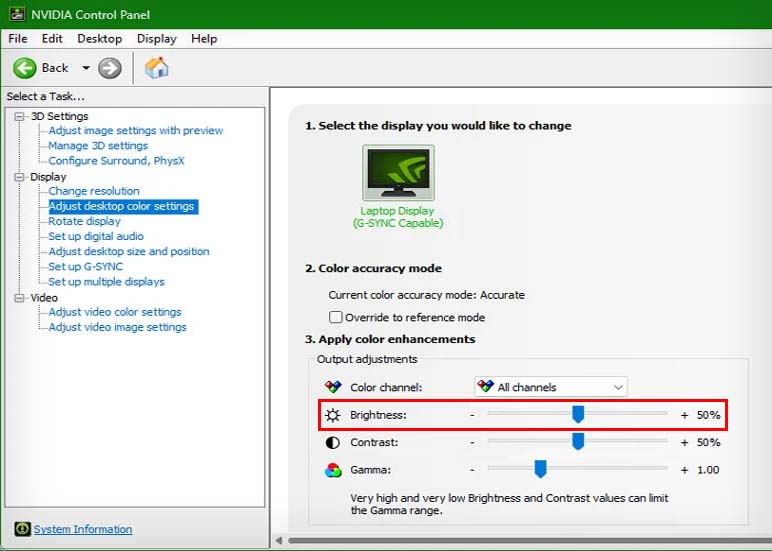Click the NVIDIA Control Panel title icon
The image size is (772, 551).
coord(16,14)
